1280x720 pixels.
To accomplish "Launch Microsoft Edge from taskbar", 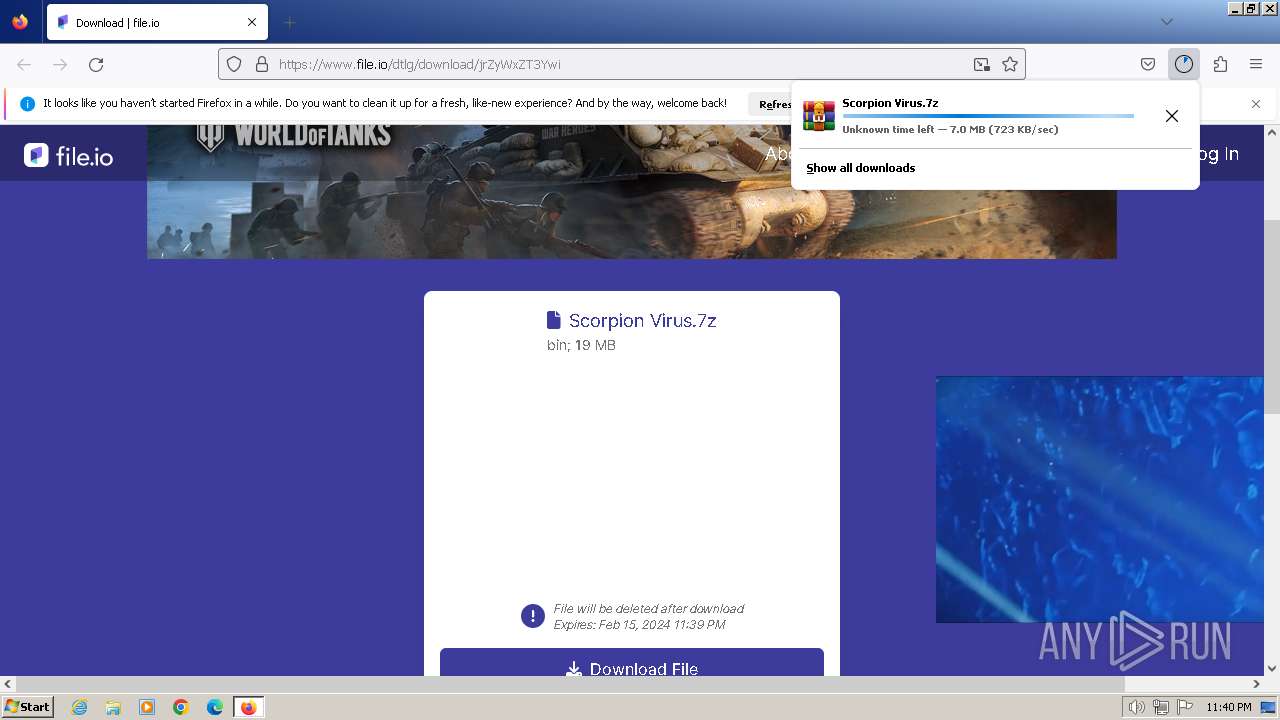I will tap(215, 707).
